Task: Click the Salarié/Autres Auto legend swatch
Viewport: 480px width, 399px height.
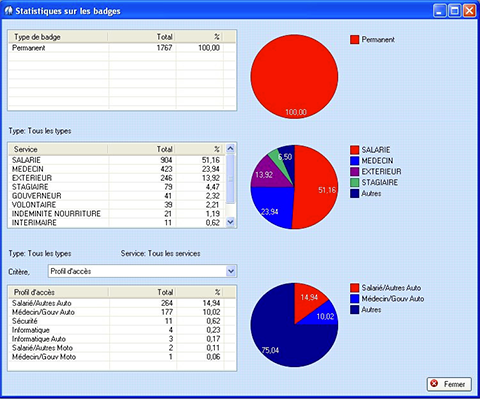Action: click(354, 288)
